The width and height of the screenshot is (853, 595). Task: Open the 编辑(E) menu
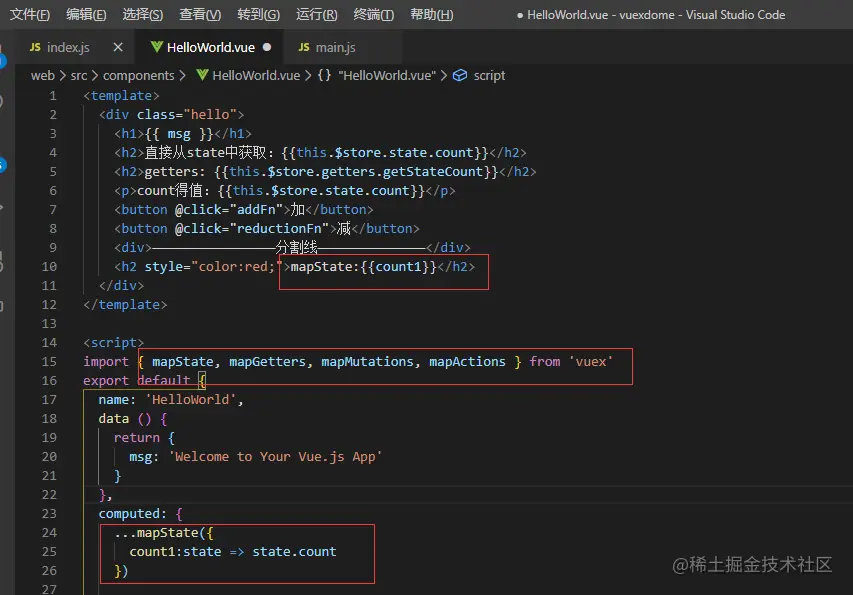[x=86, y=15]
